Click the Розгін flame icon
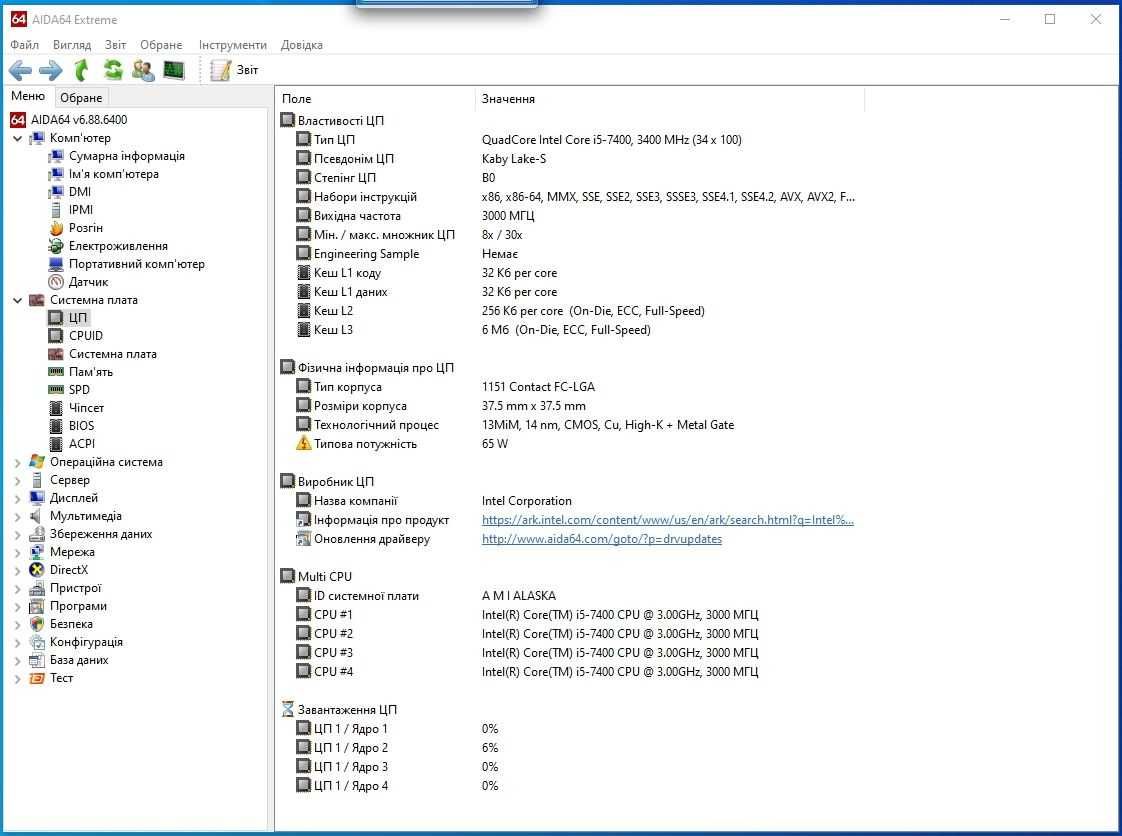The height and width of the screenshot is (836, 1122). [x=56, y=228]
